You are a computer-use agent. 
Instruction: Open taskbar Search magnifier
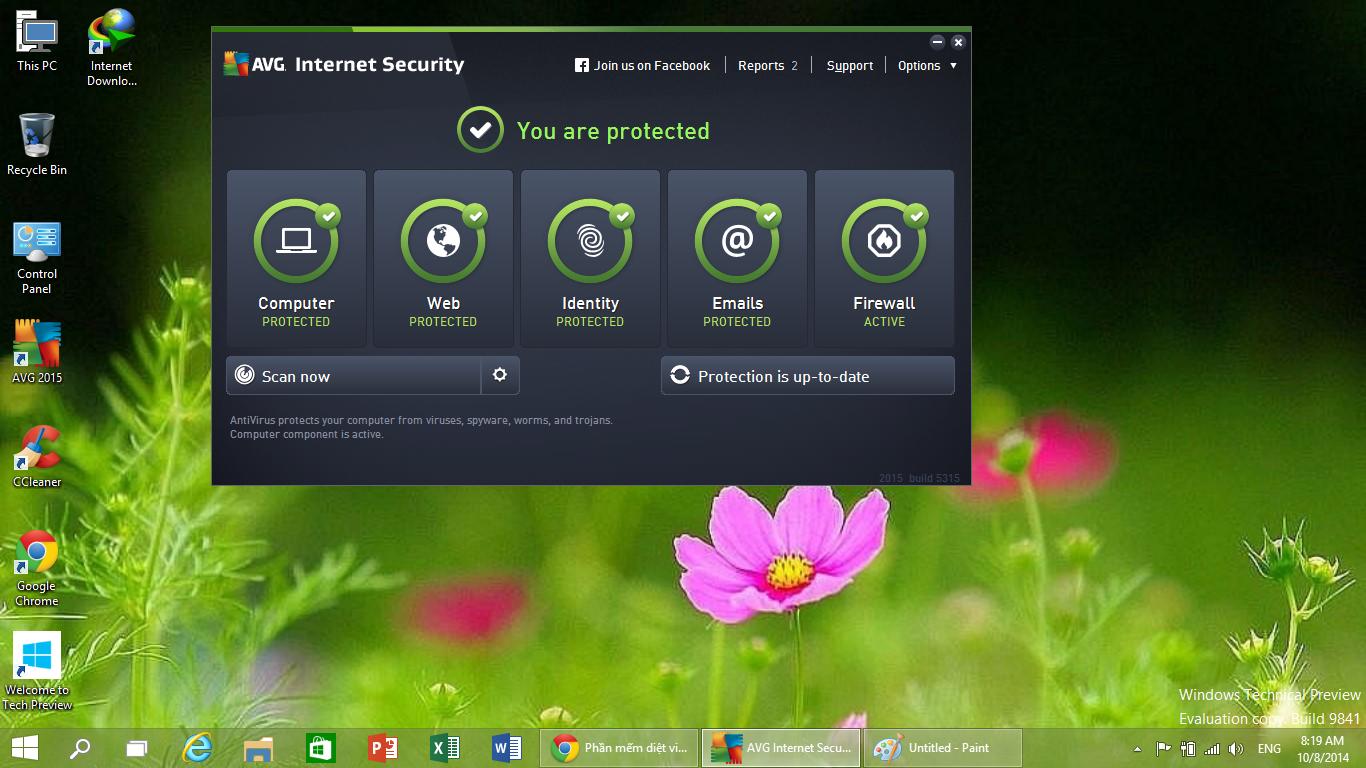tap(80, 748)
